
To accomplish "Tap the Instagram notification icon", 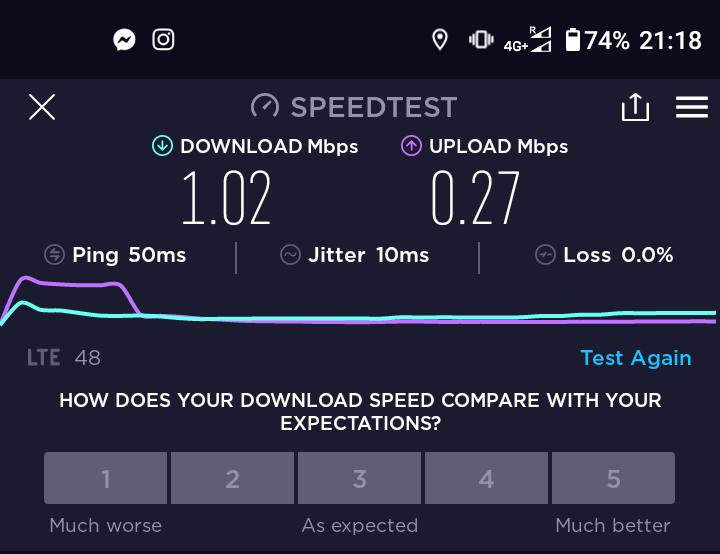I will click(163, 40).
